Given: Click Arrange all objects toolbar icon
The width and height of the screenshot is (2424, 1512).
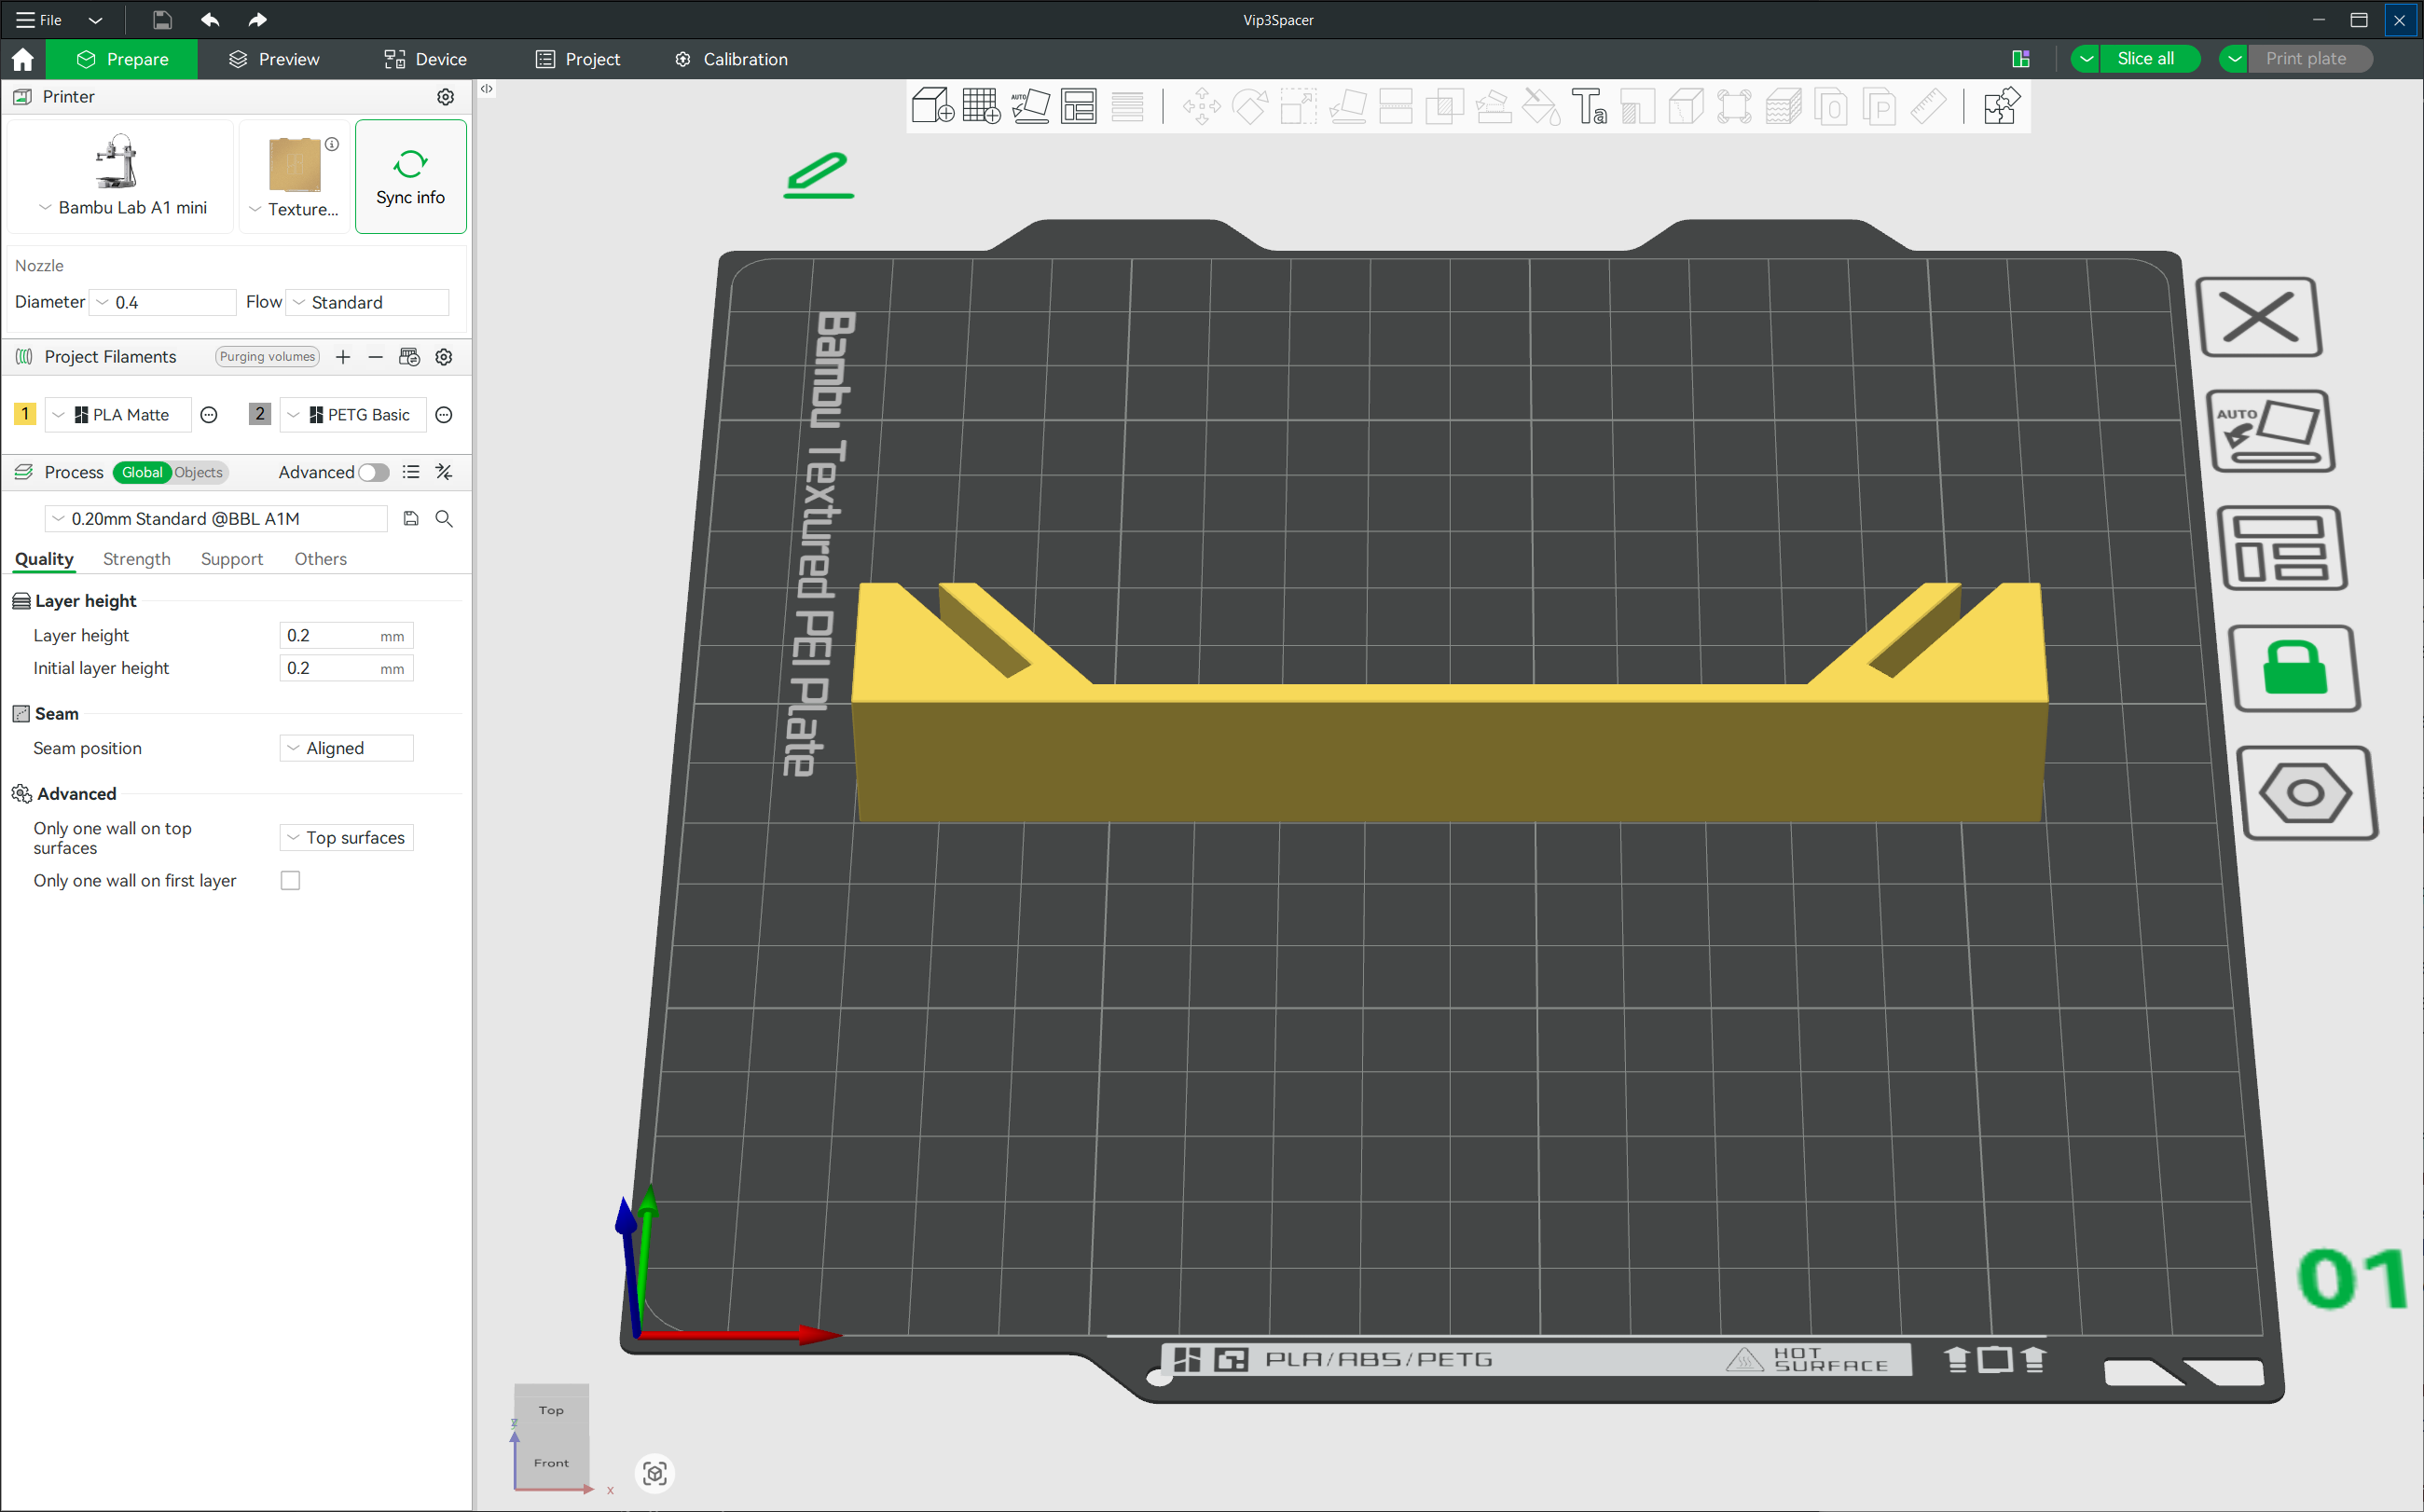Looking at the screenshot, I should [x=1079, y=106].
